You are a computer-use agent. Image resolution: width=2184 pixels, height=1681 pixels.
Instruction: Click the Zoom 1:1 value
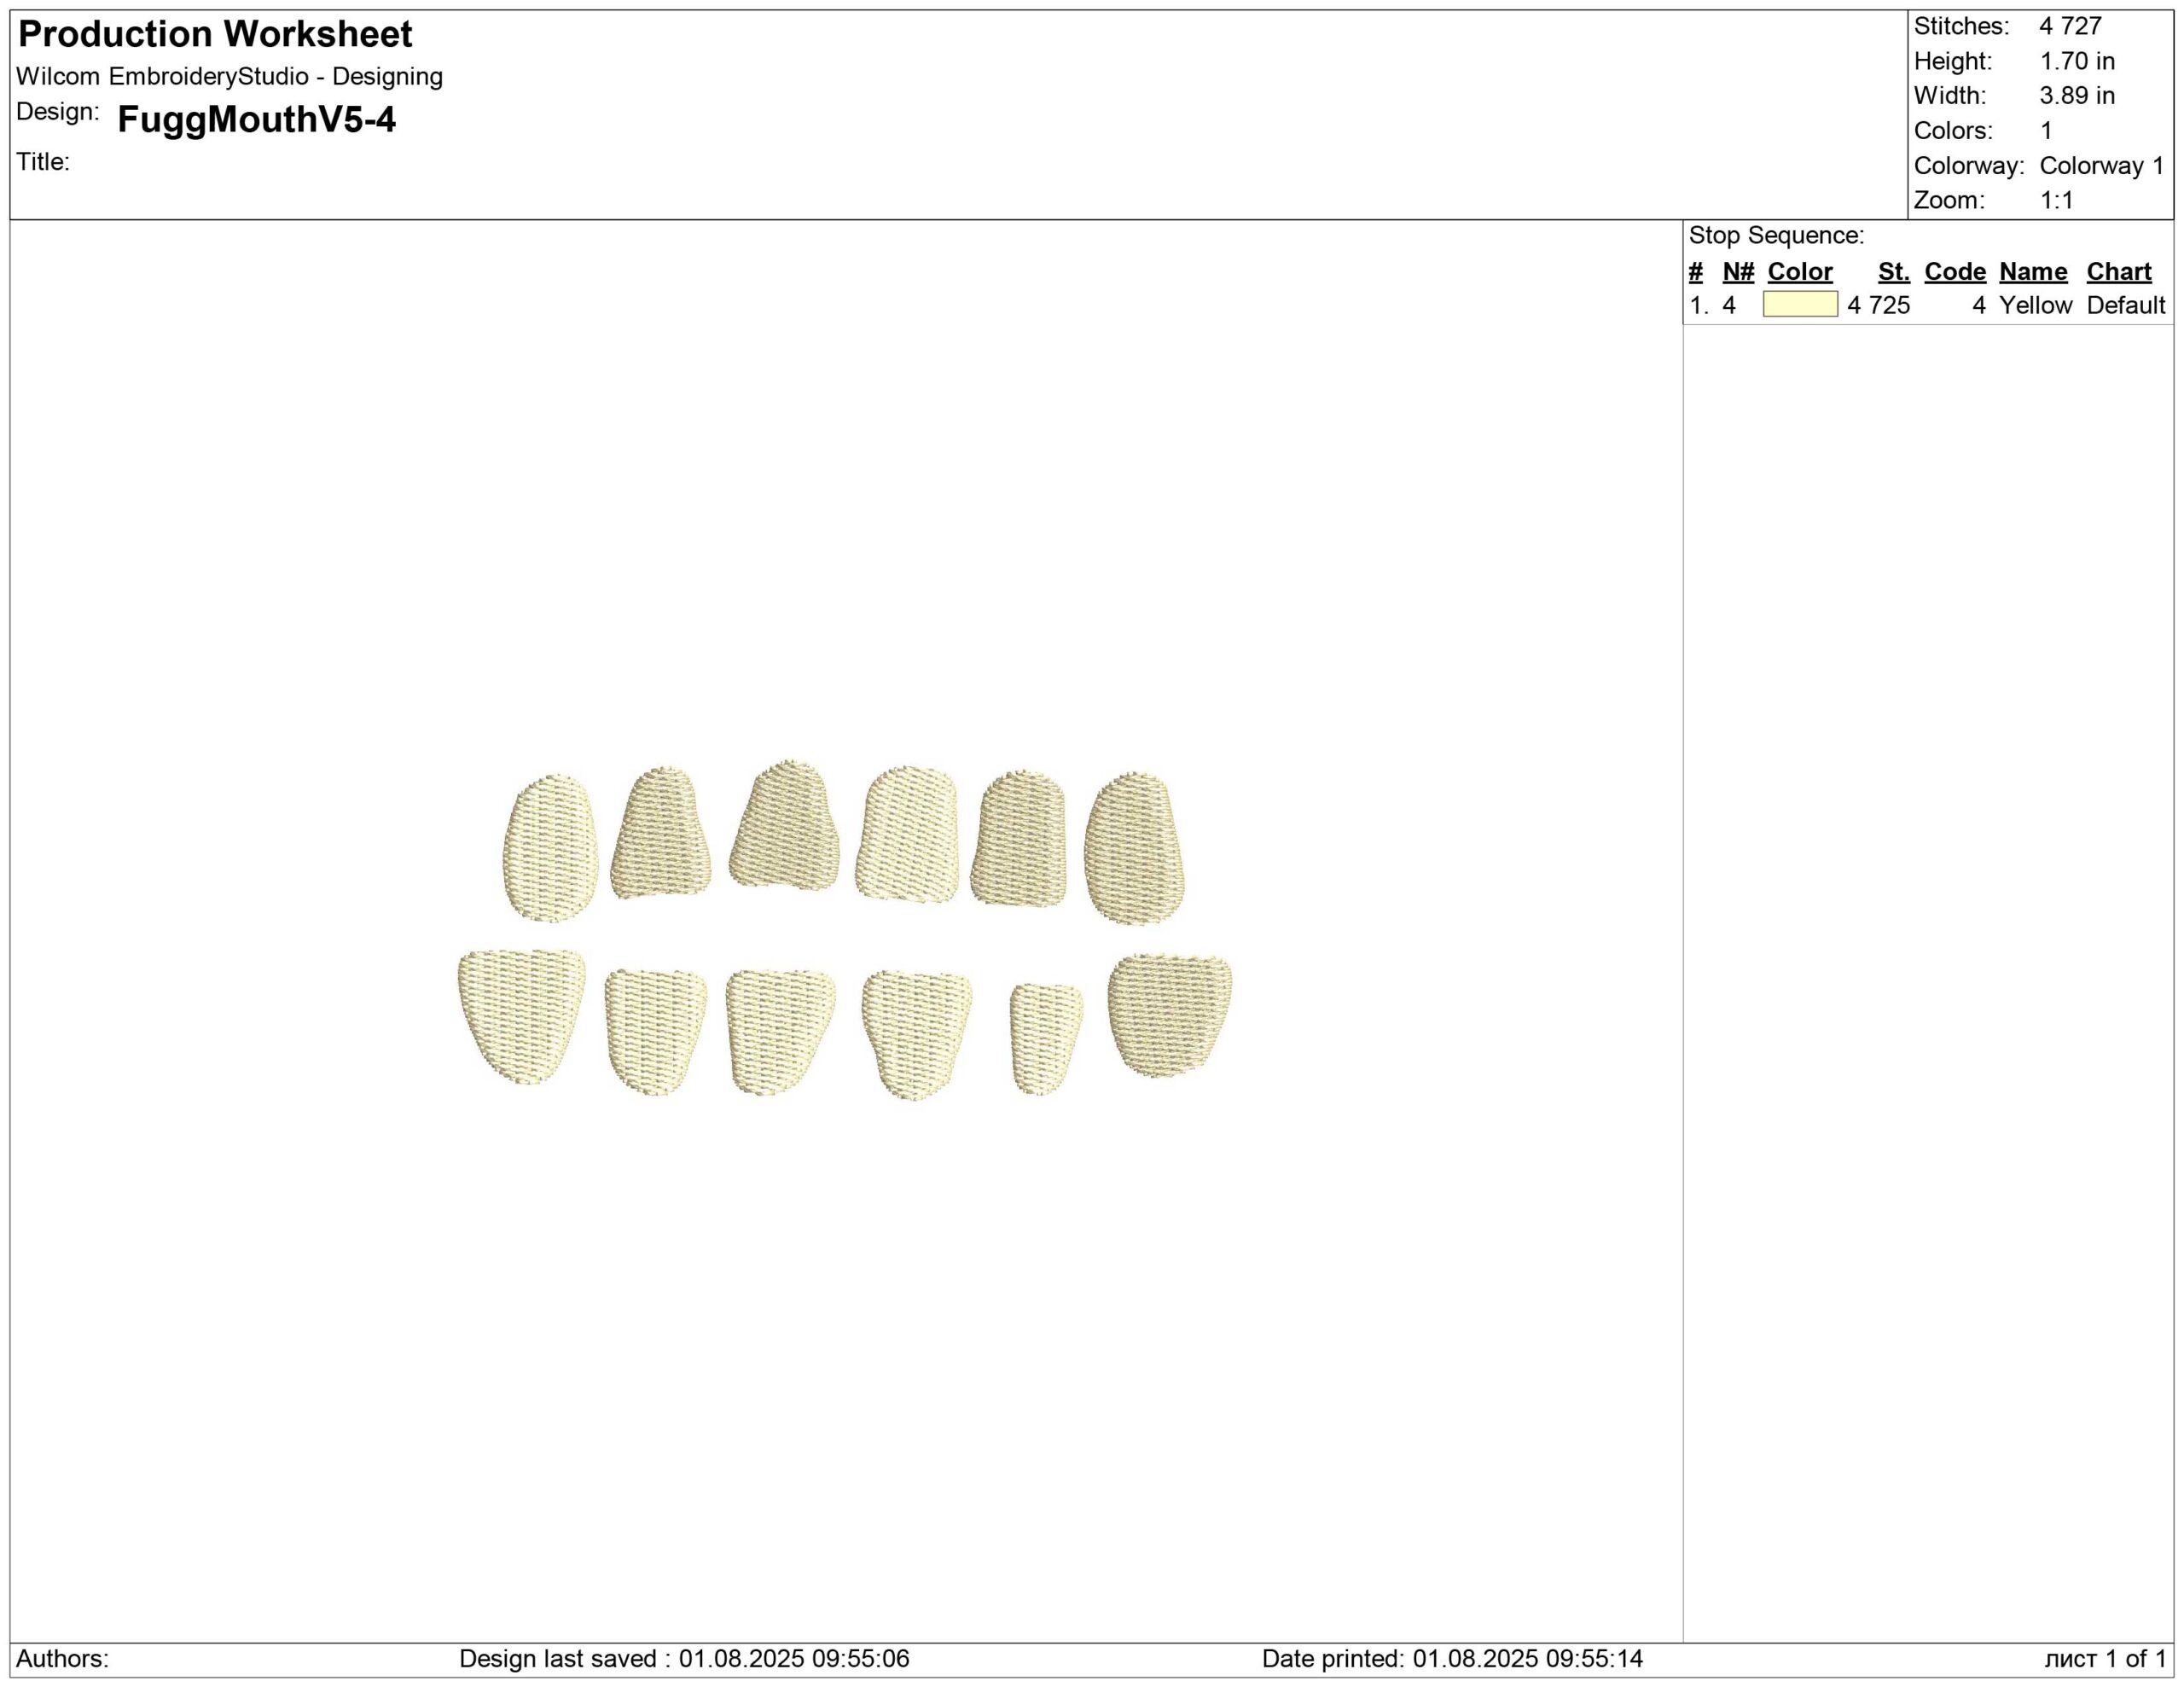click(2056, 200)
